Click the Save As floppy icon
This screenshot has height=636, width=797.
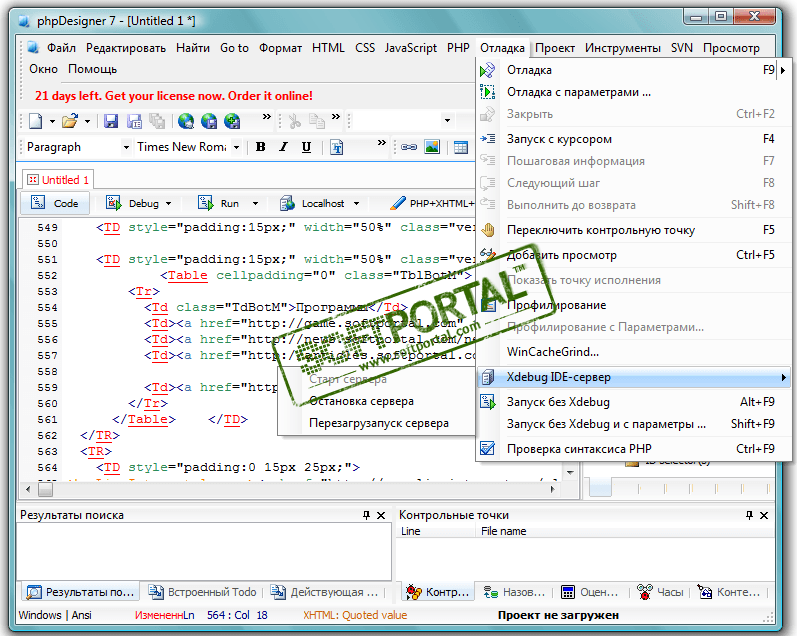click(x=134, y=121)
